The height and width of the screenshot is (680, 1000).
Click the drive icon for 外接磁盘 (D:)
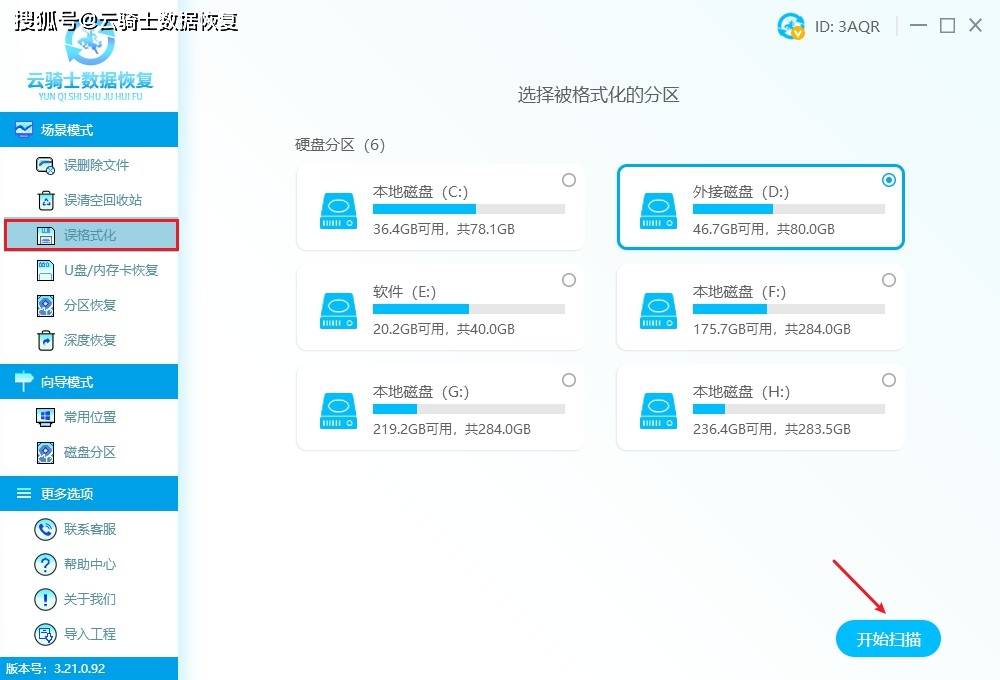tap(659, 211)
